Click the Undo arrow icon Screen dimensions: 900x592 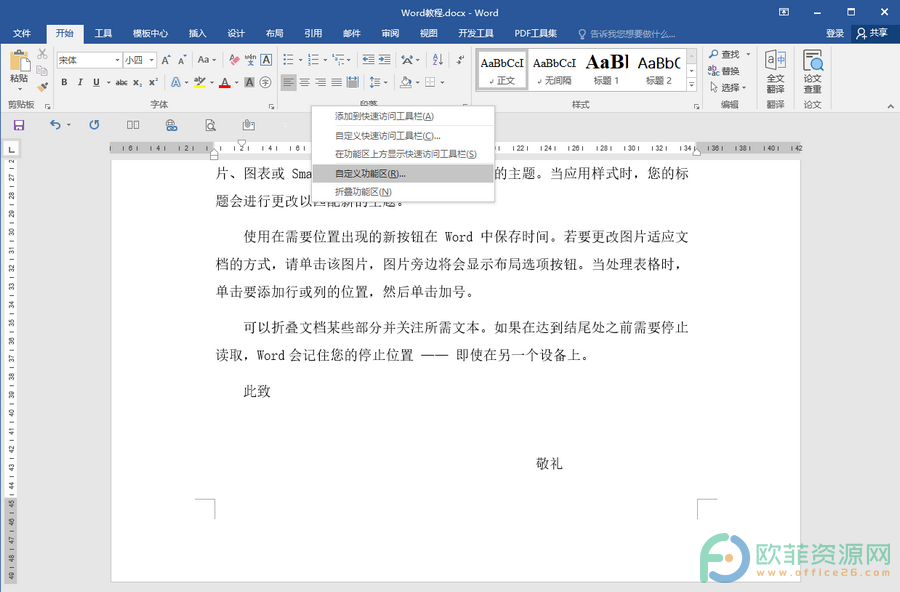point(55,125)
